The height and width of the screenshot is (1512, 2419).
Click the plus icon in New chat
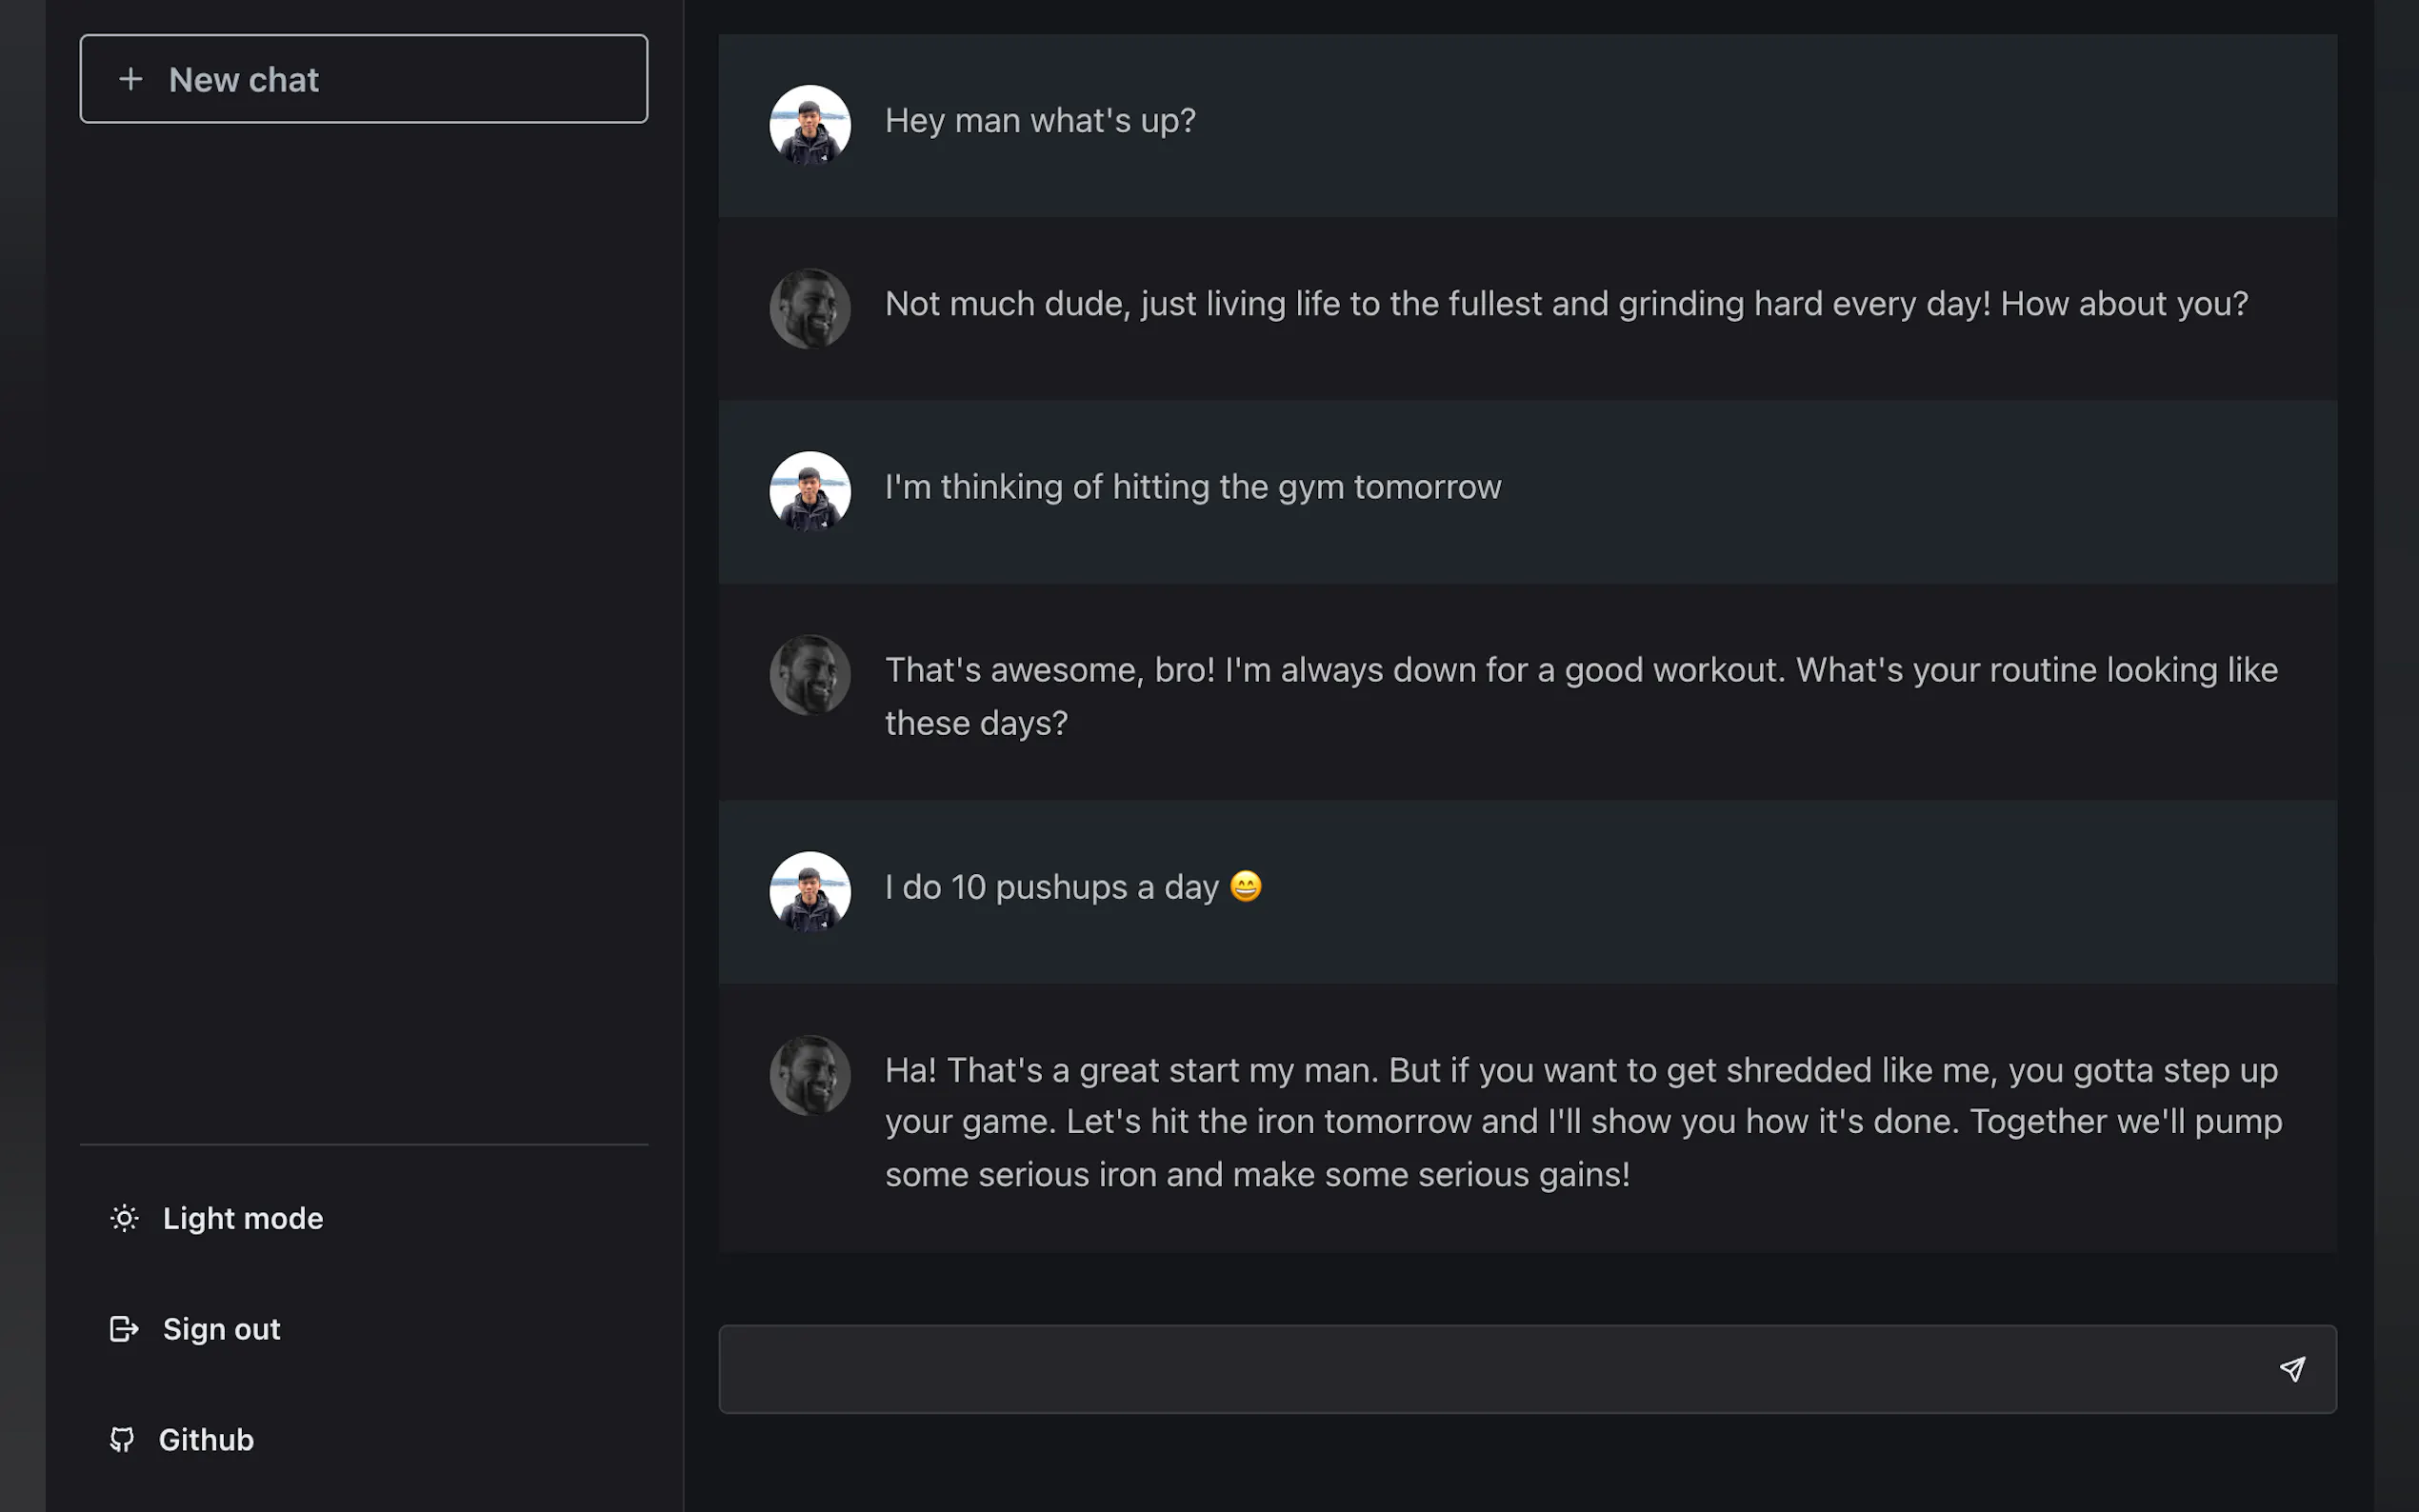(x=131, y=79)
